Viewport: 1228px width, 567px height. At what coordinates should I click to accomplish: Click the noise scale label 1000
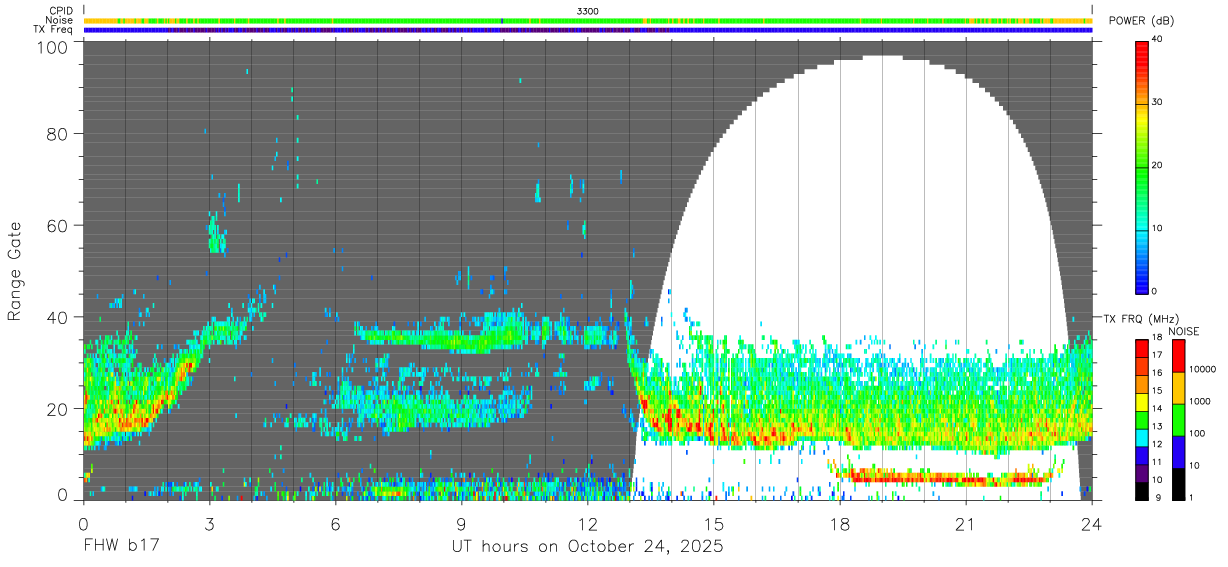point(1201,401)
